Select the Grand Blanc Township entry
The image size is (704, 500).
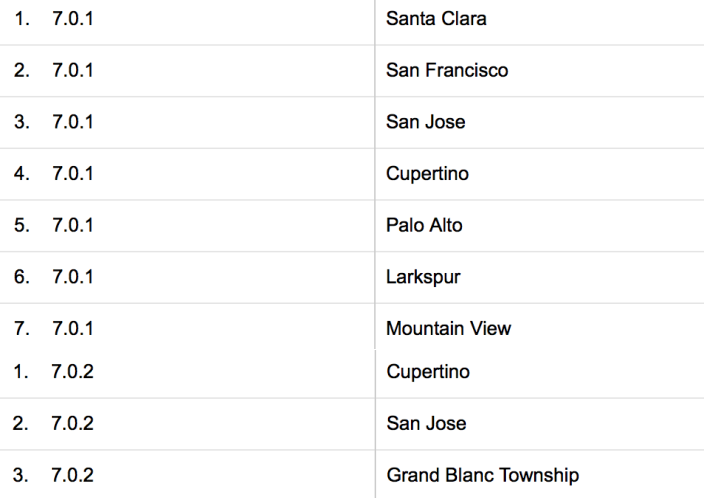click(x=482, y=475)
